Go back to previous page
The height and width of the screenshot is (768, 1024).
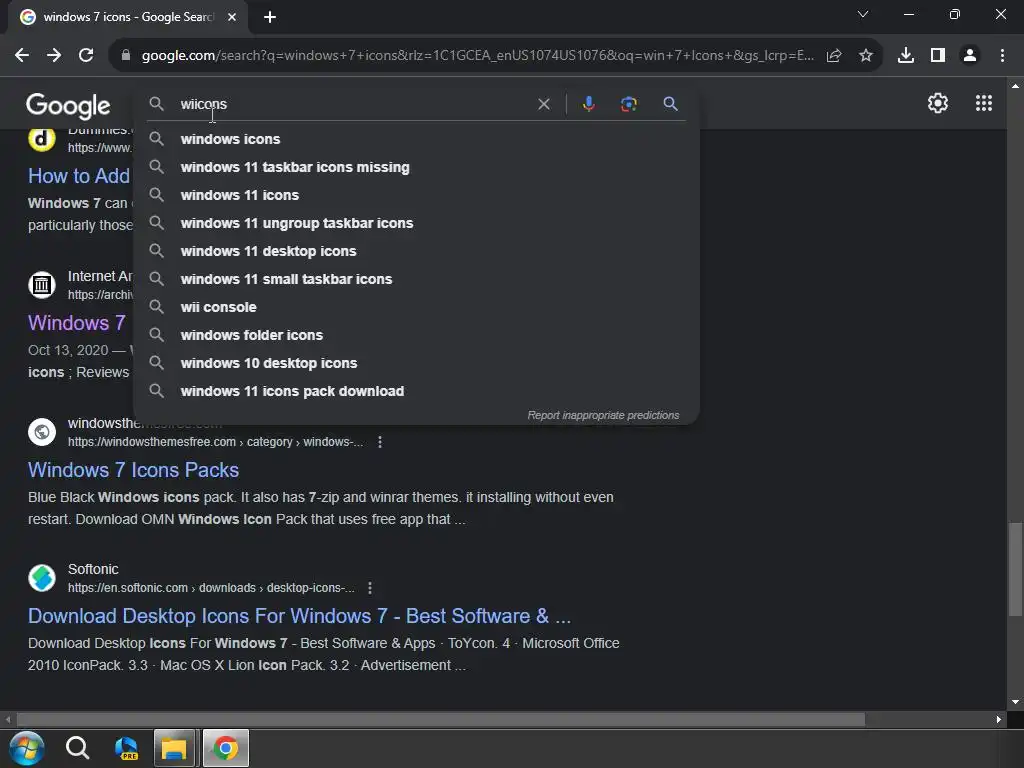pyautogui.click(x=22, y=56)
